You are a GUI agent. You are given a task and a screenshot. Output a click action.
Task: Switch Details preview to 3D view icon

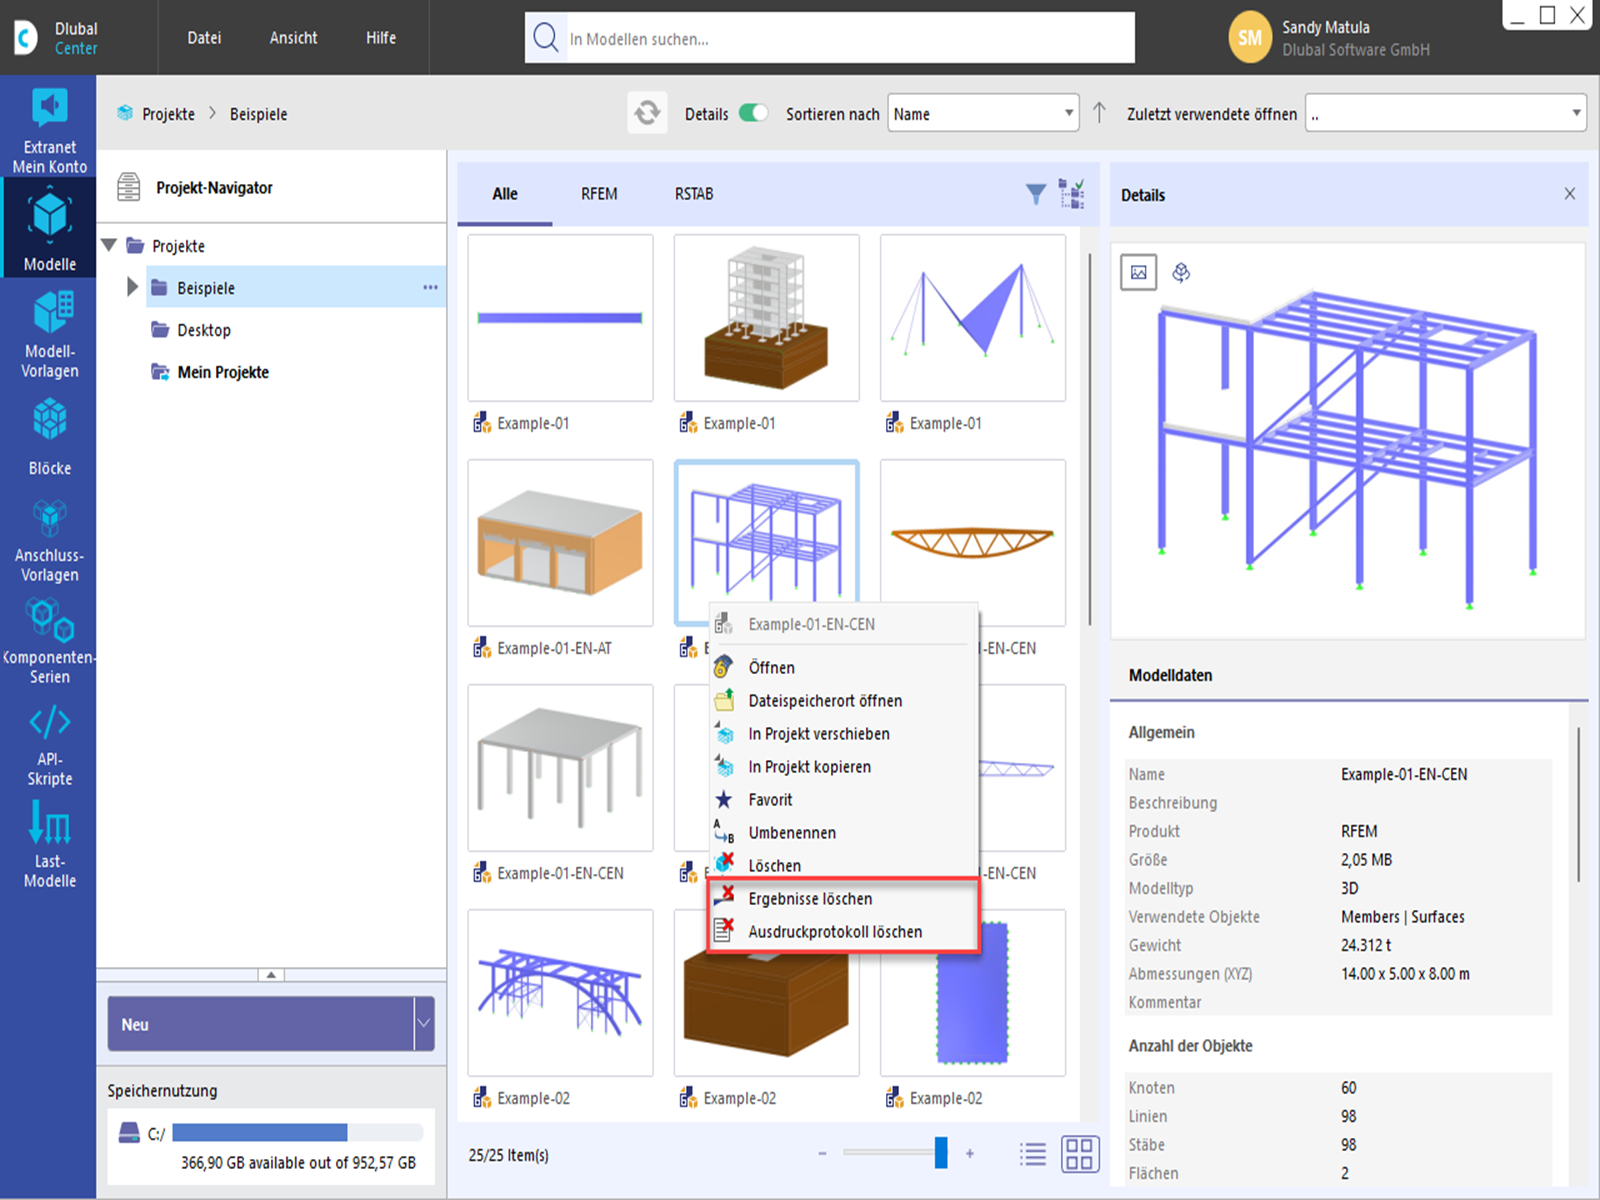(1181, 272)
